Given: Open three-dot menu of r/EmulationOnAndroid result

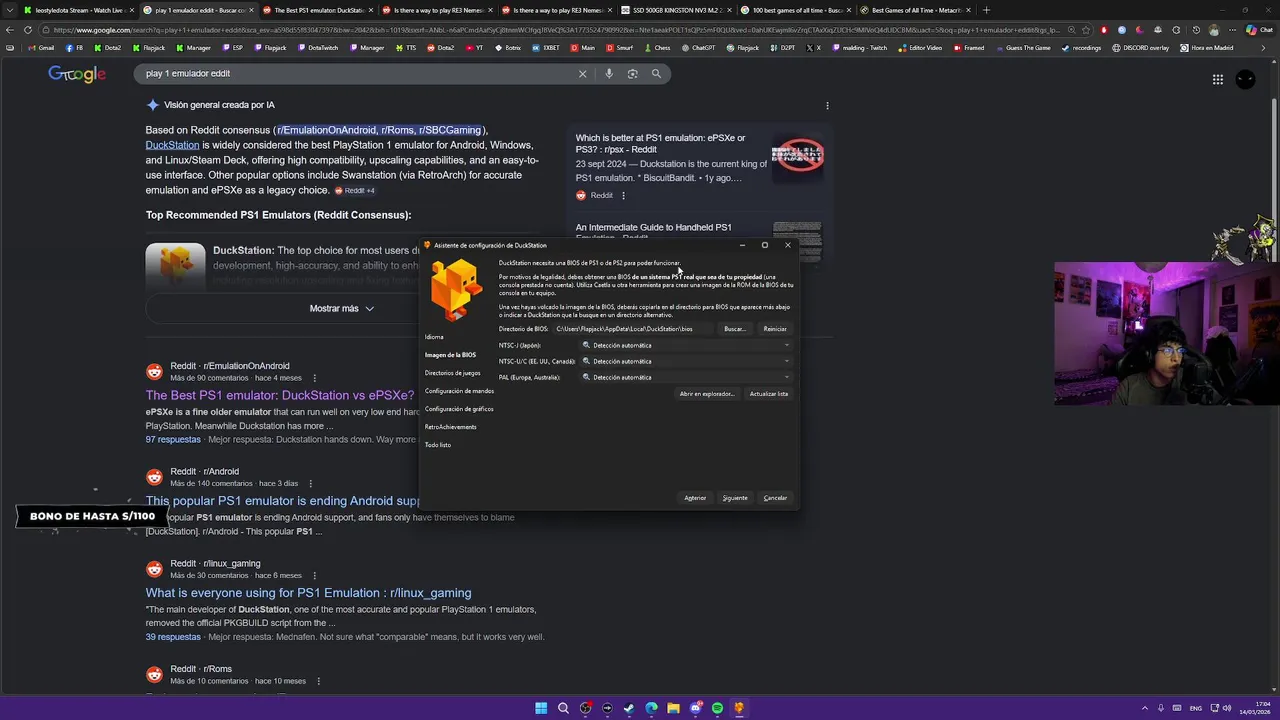Looking at the screenshot, I should pos(314,378).
